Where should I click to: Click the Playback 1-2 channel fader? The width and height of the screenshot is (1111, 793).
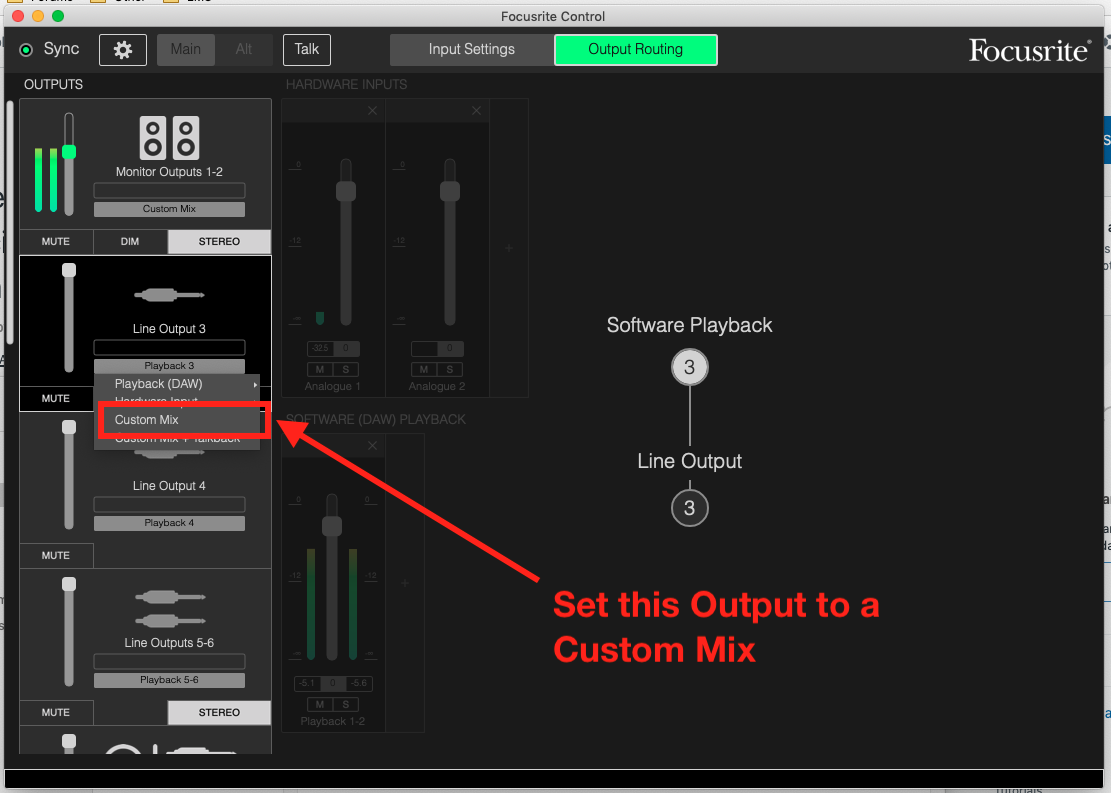(x=332, y=526)
